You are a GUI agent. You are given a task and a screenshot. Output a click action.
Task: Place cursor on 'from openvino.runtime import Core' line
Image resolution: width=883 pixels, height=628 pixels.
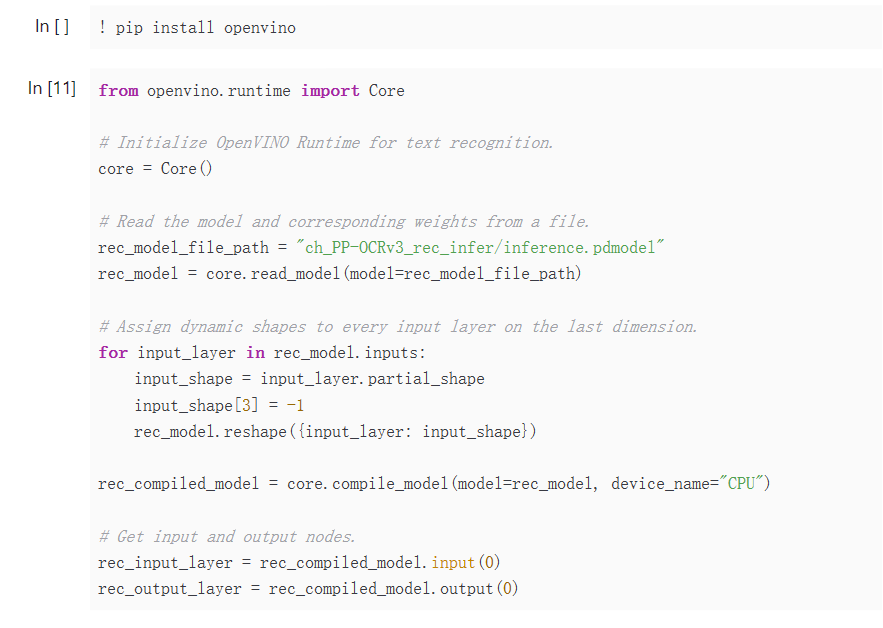point(251,91)
